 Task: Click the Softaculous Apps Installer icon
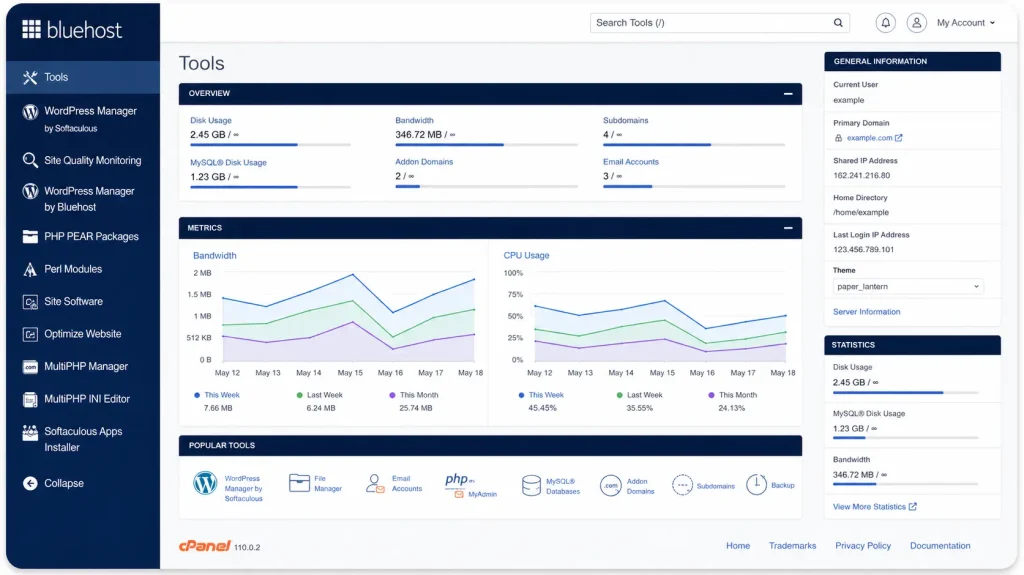(x=30, y=433)
